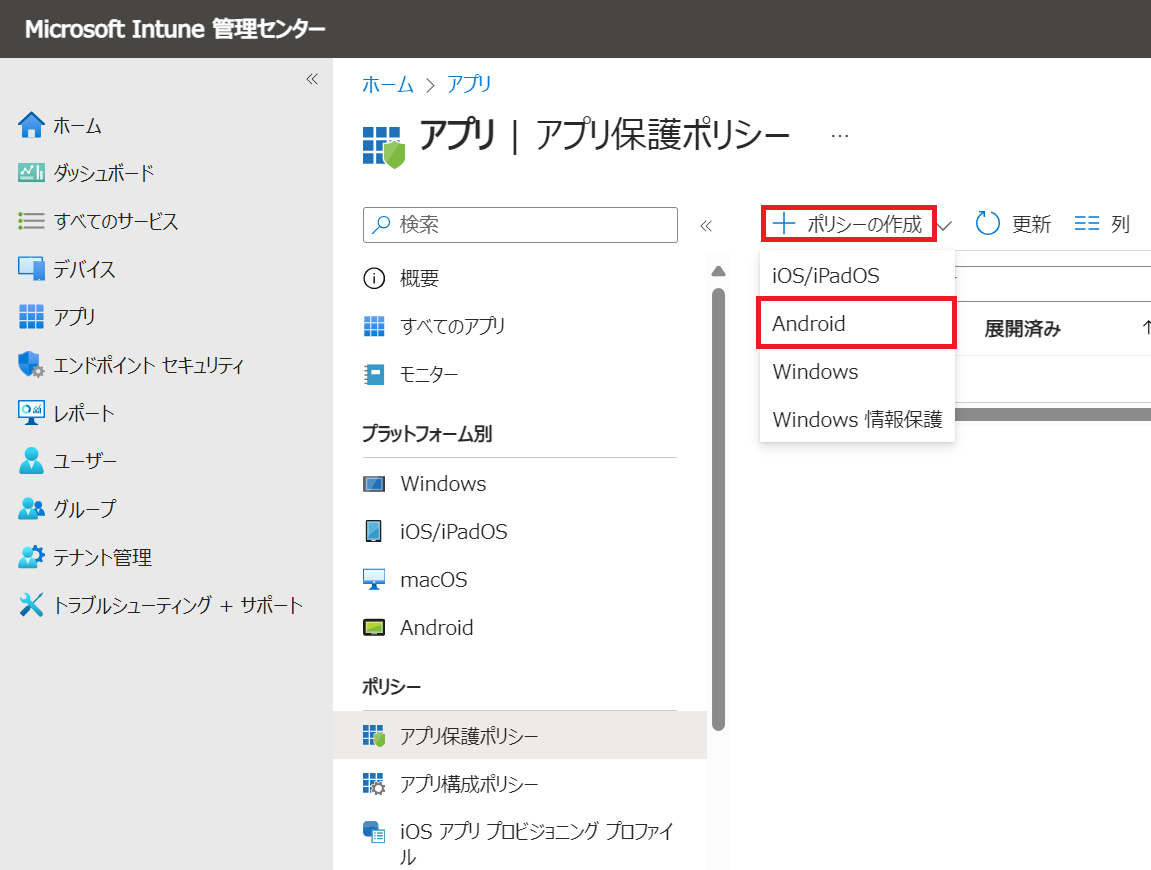Click the 展開済み column sort arrow
Screen dimensions: 1151x870
point(1146,327)
